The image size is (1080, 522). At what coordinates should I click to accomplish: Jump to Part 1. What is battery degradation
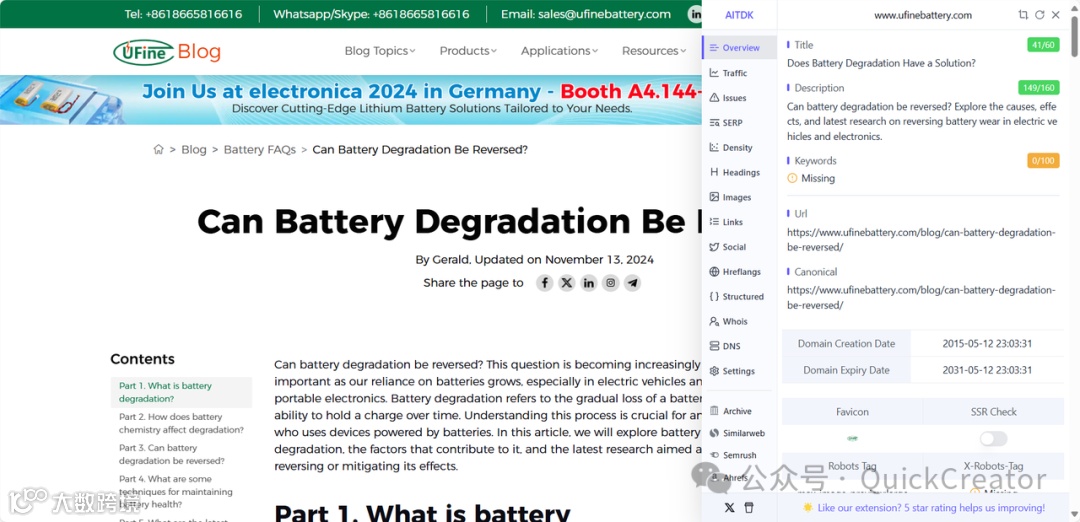(x=181, y=392)
